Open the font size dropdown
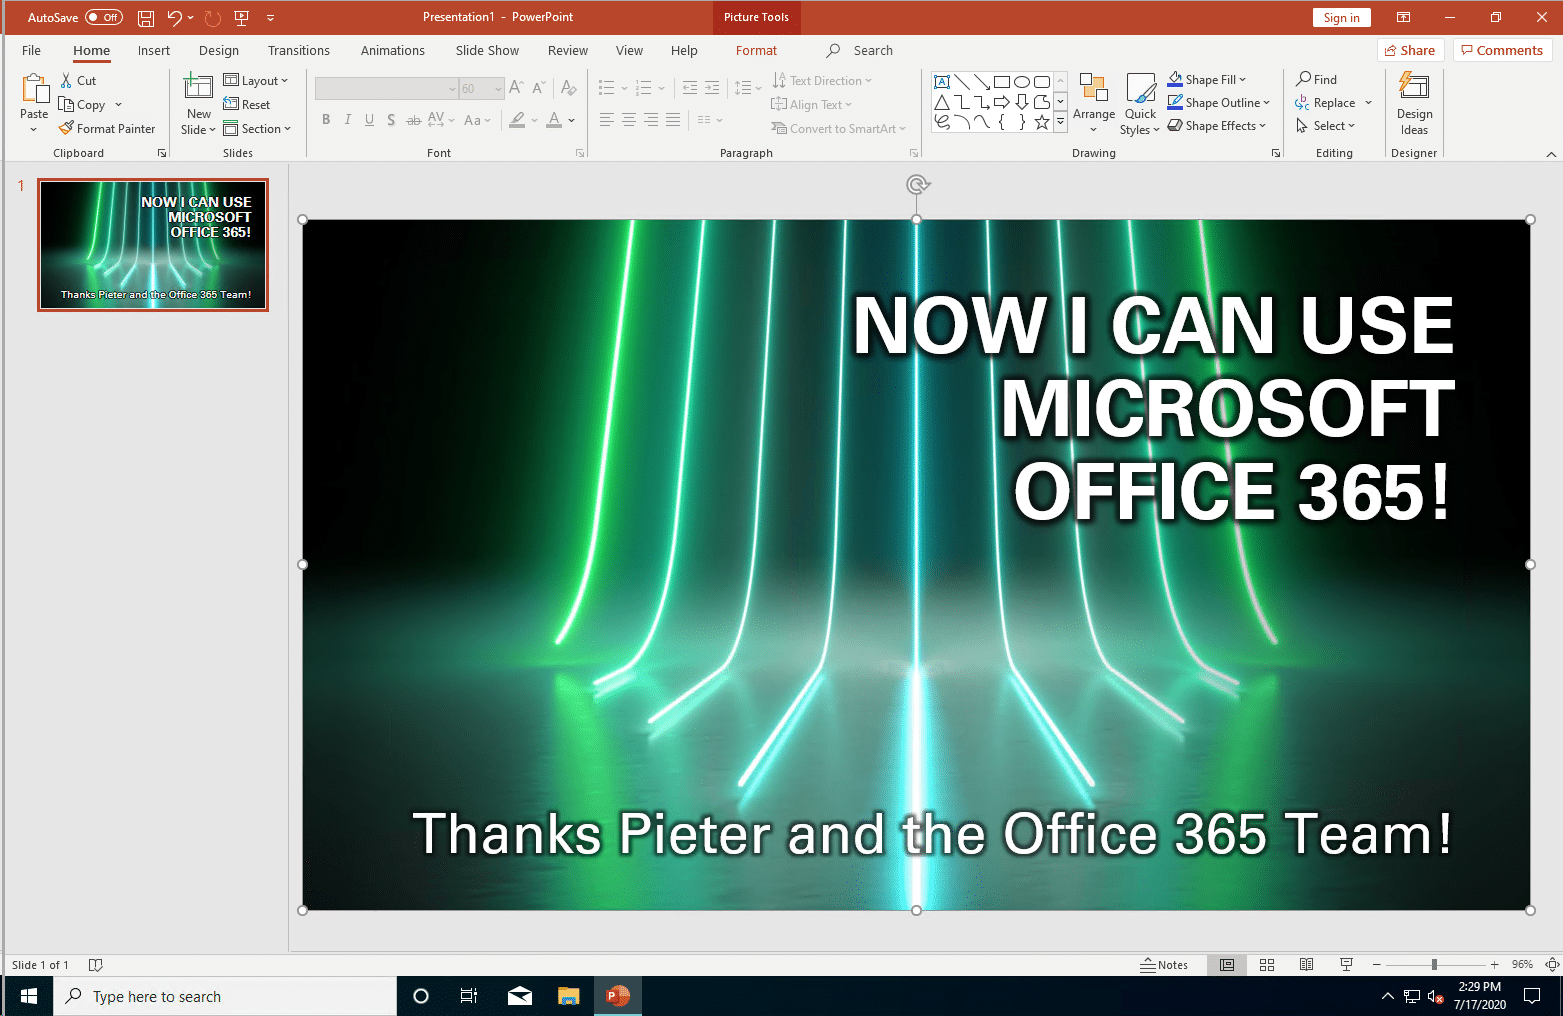This screenshot has height=1016, width=1563. (x=498, y=89)
